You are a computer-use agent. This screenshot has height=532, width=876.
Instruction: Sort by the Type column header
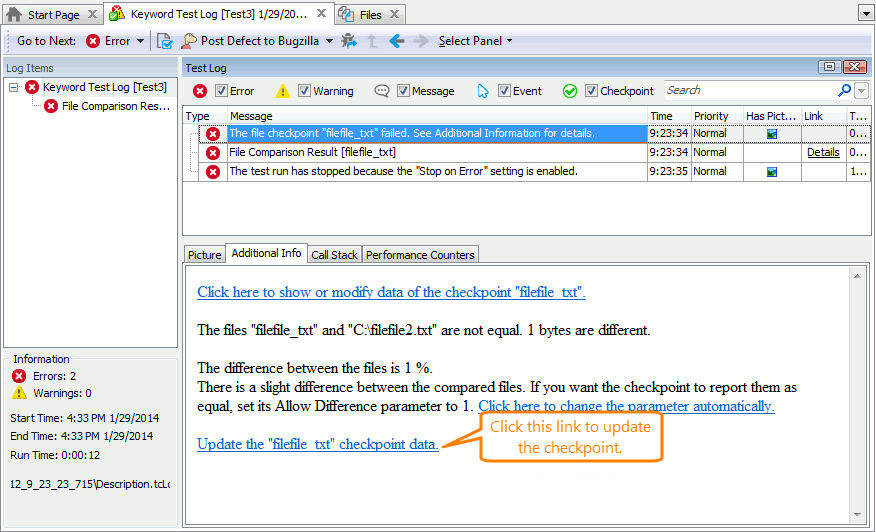click(205, 116)
